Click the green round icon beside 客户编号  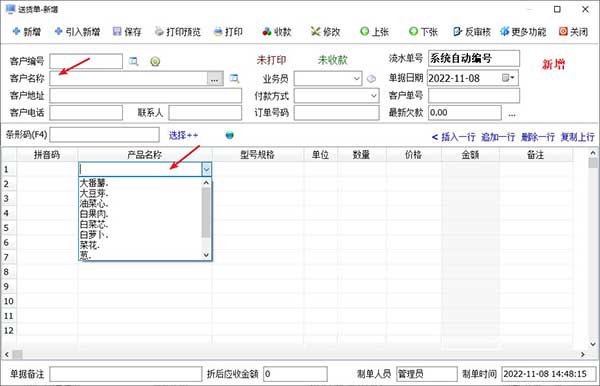(155, 61)
